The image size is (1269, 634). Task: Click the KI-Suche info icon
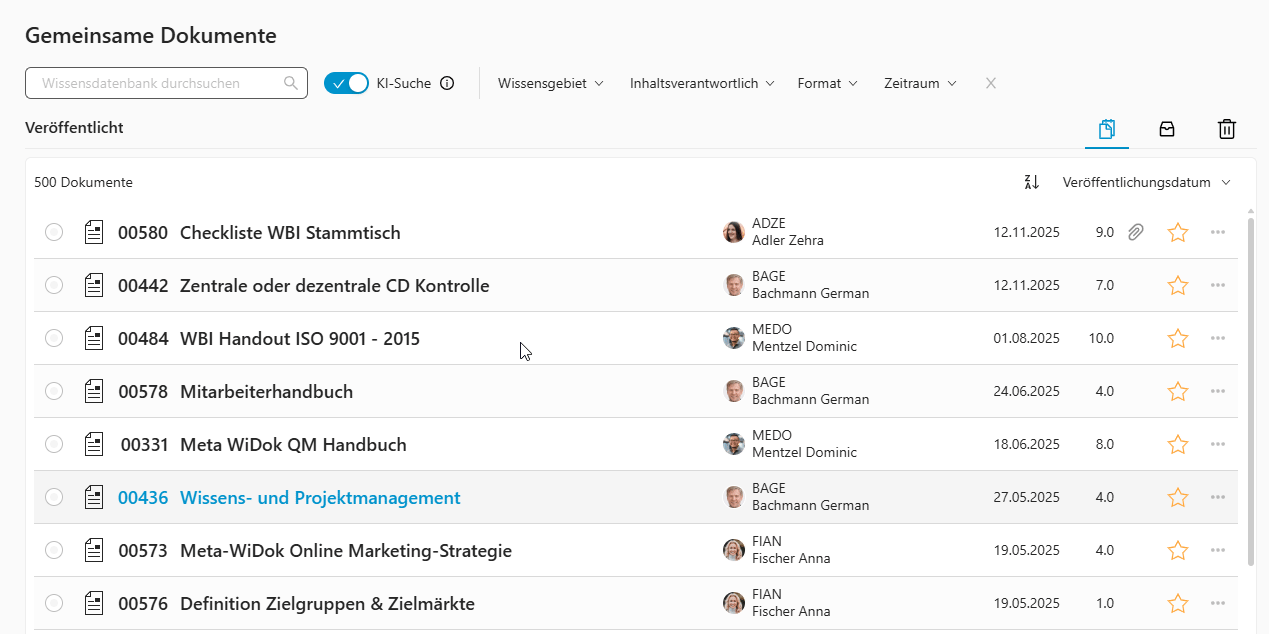click(447, 83)
